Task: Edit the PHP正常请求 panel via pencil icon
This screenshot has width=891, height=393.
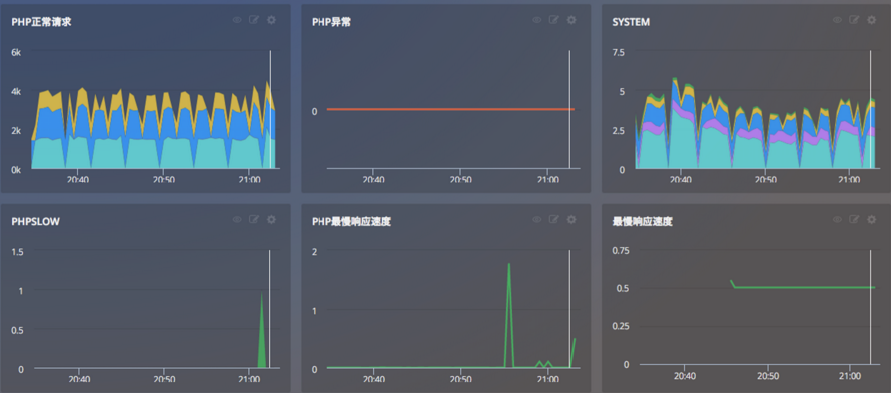Action: click(254, 20)
